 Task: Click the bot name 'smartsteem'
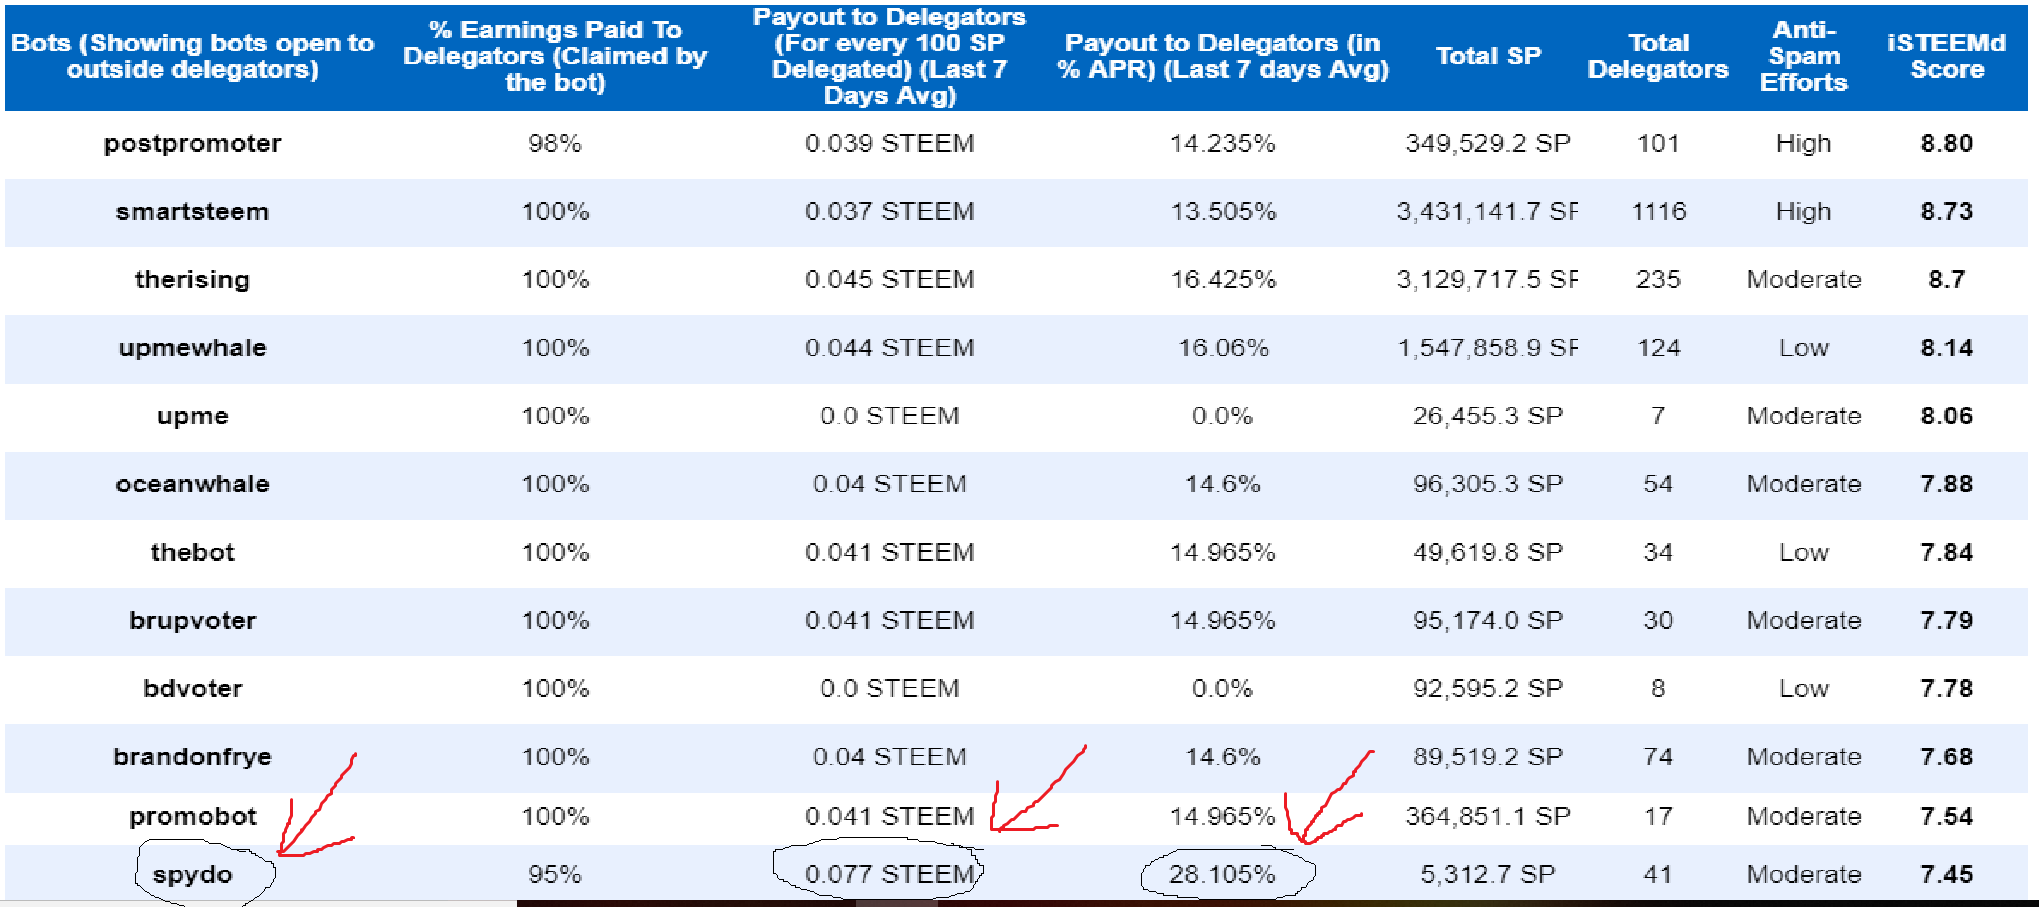192,212
